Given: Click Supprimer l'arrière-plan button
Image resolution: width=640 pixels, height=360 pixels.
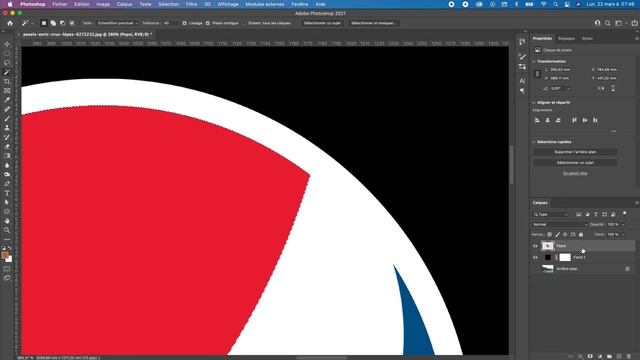Looking at the screenshot, I should pyautogui.click(x=575, y=152).
